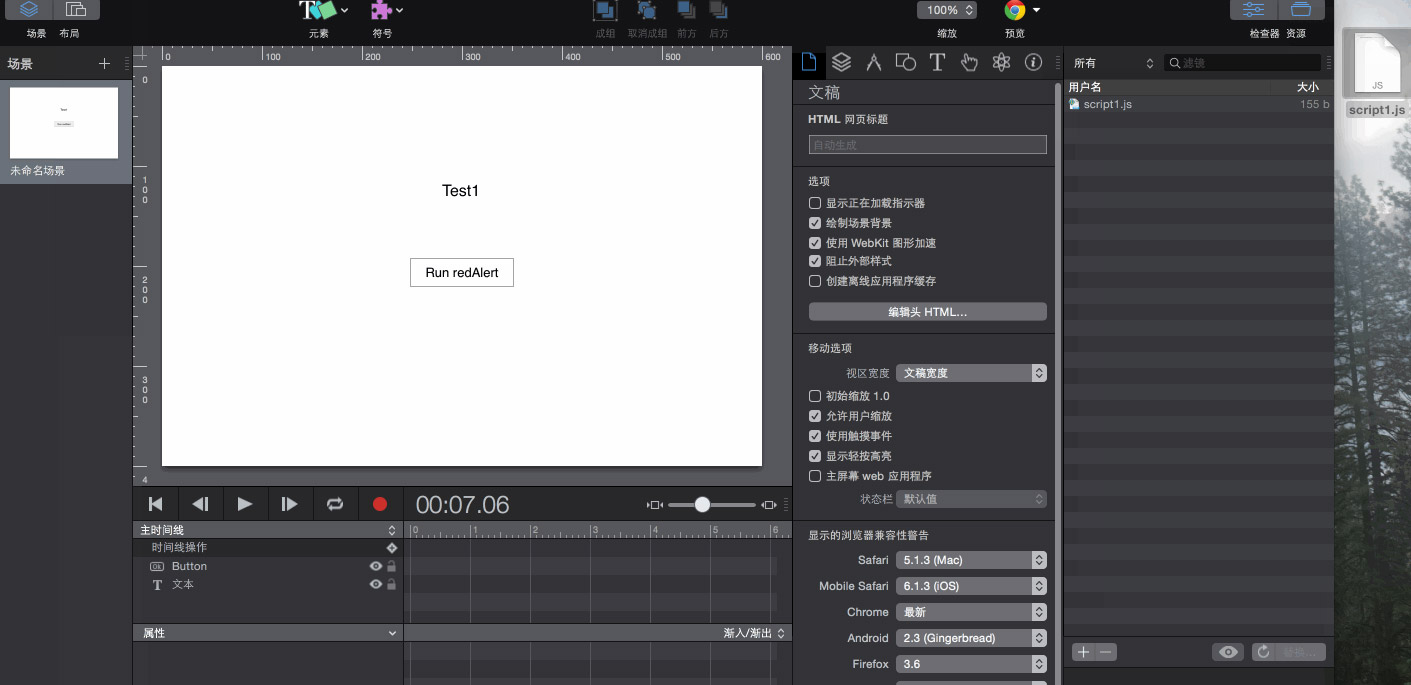Step back one frame
The height and width of the screenshot is (685, 1411).
(x=200, y=504)
